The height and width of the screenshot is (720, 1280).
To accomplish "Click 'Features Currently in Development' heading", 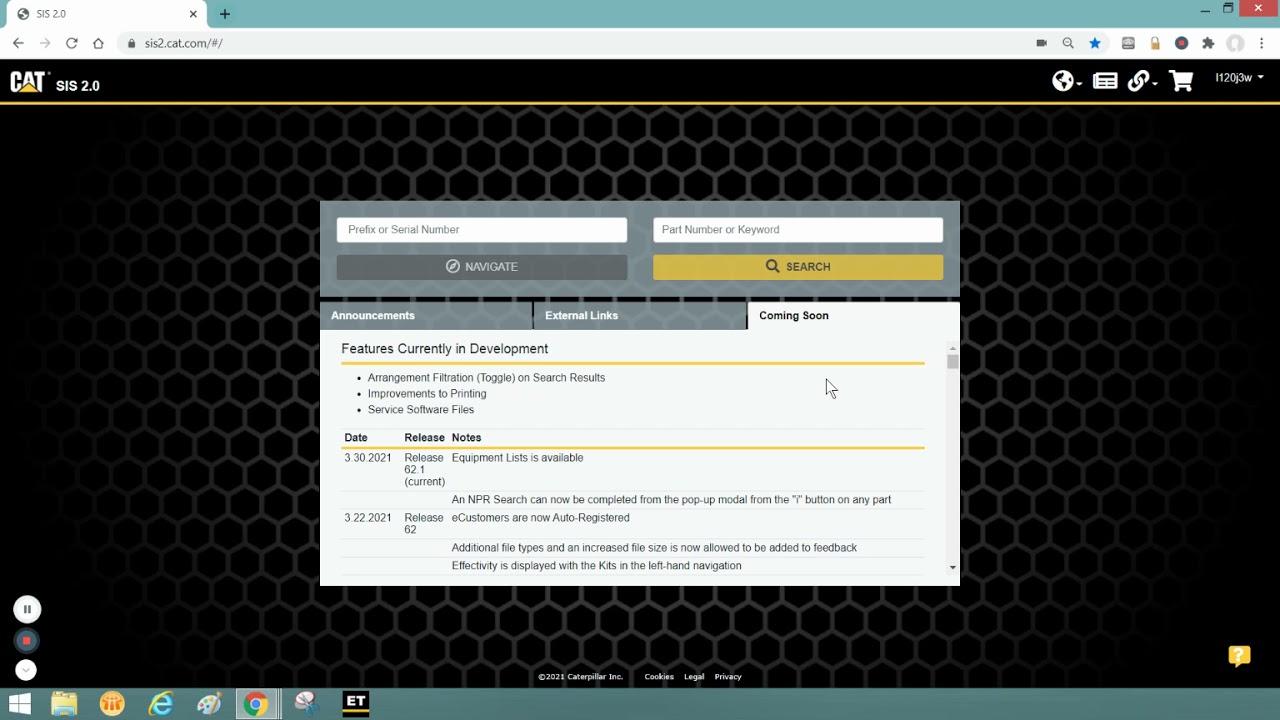I will tap(445, 349).
